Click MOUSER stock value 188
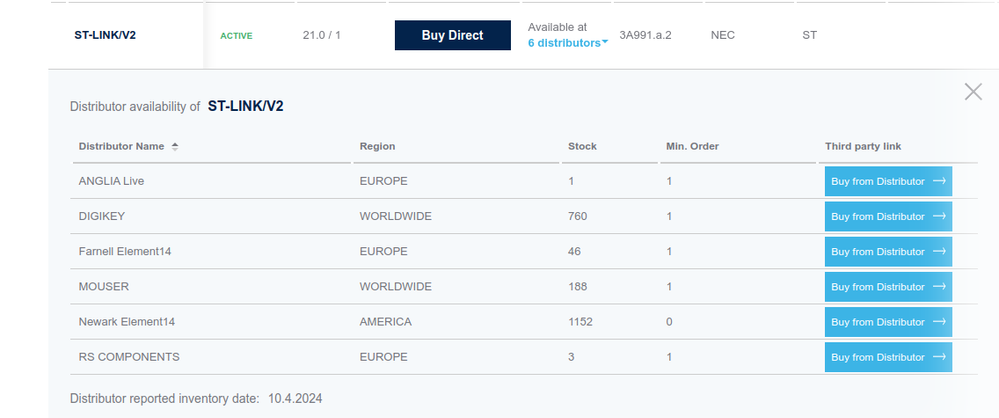 pyautogui.click(x=578, y=287)
